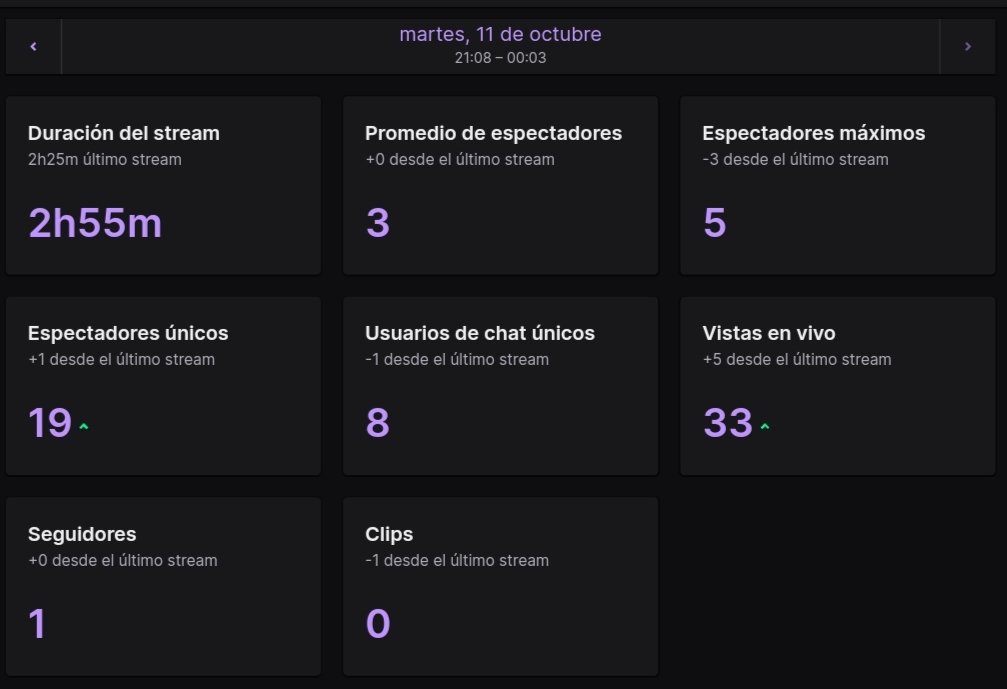1007x689 pixels.
Task: Click the green up arrow beside 33
Action: [764, 426]
